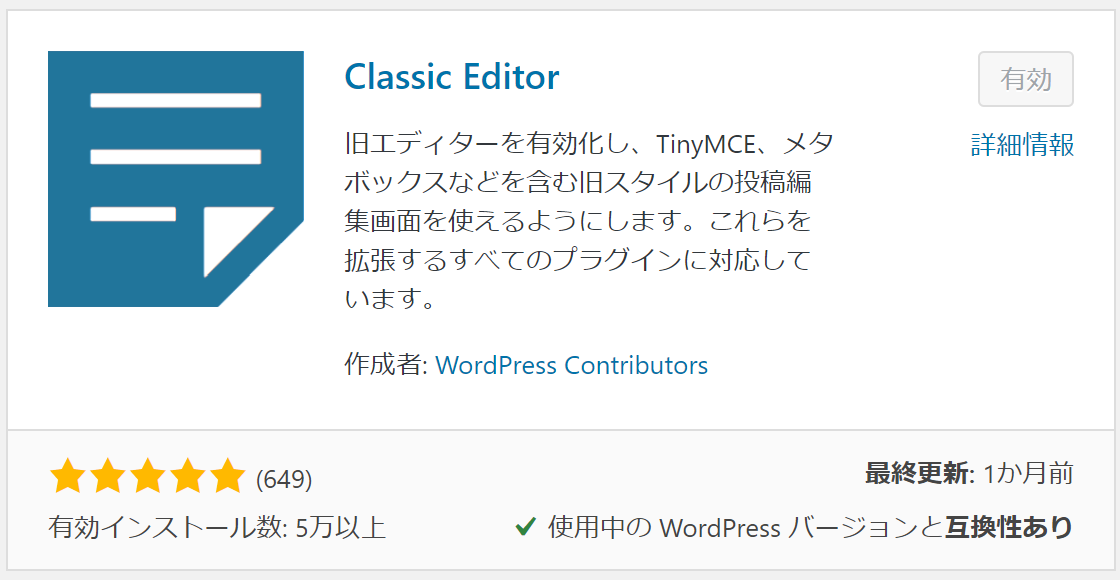Viewport: 1120px width, 580px height.
Task: Click the (649) ratings count
Action: click(284, 479)
